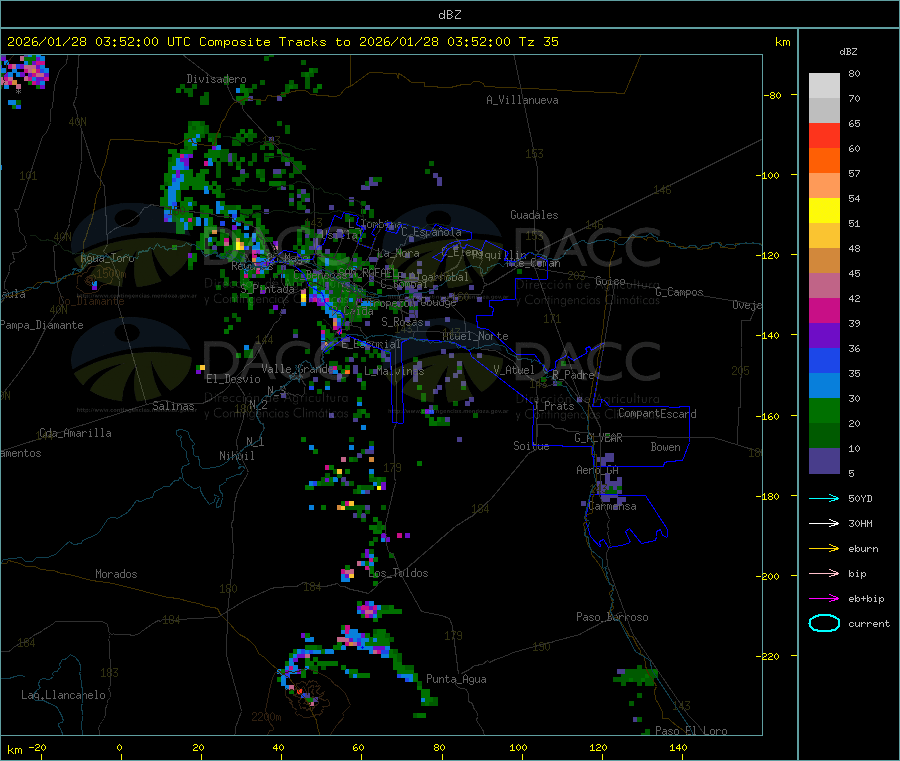Click the 'Agua_Toro' map label
900x761 pixels.
(x=107, y=258)
